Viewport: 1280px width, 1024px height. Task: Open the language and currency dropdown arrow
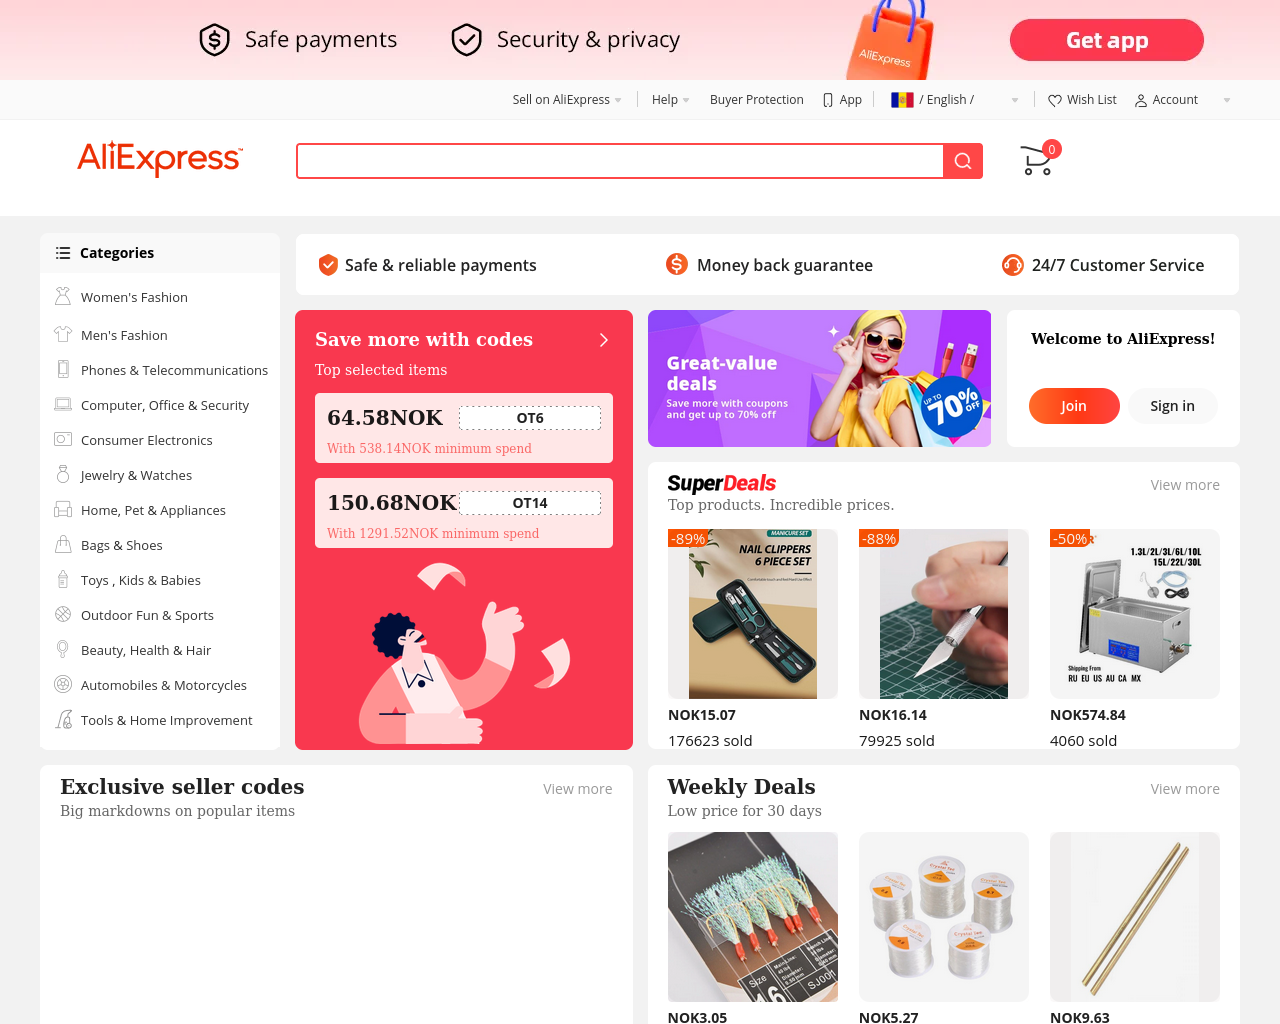(1015, 100)
